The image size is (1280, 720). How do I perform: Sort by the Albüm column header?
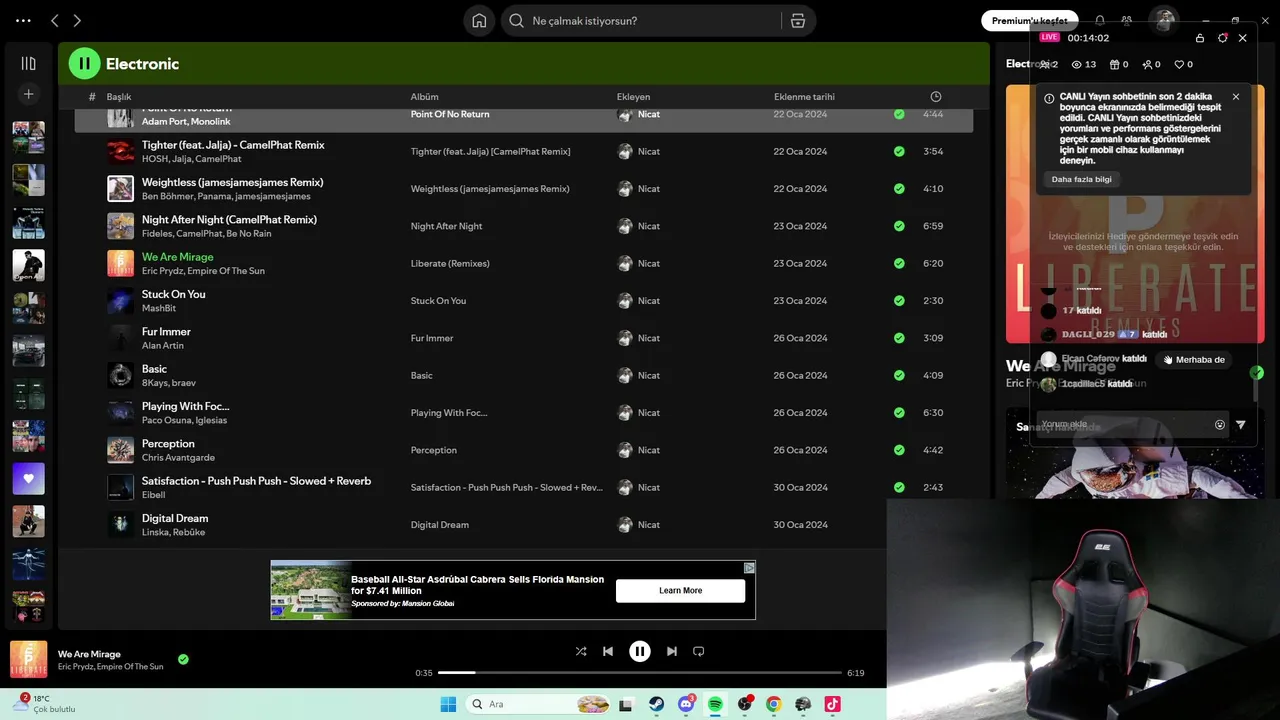424,97
